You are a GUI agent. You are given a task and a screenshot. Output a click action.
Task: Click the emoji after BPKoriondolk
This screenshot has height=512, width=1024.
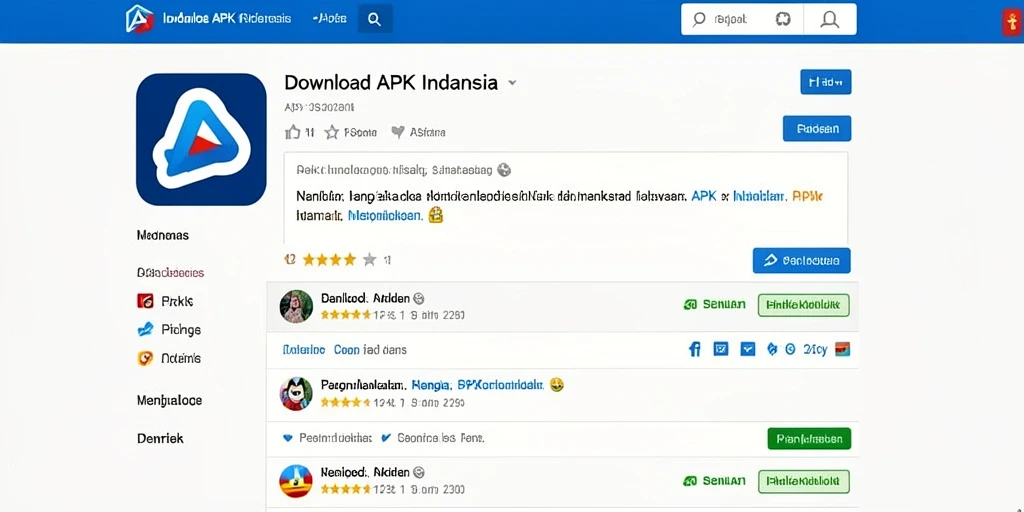point(557,385)
